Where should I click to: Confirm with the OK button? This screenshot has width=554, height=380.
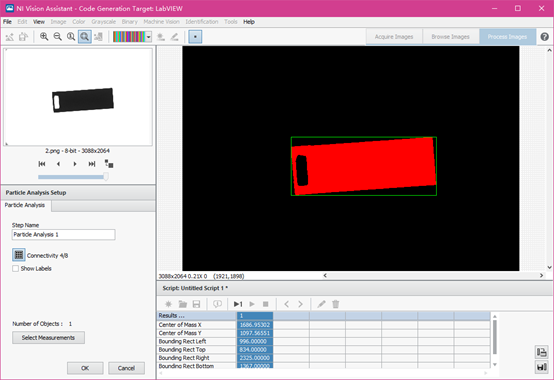[x=85, y=368]
